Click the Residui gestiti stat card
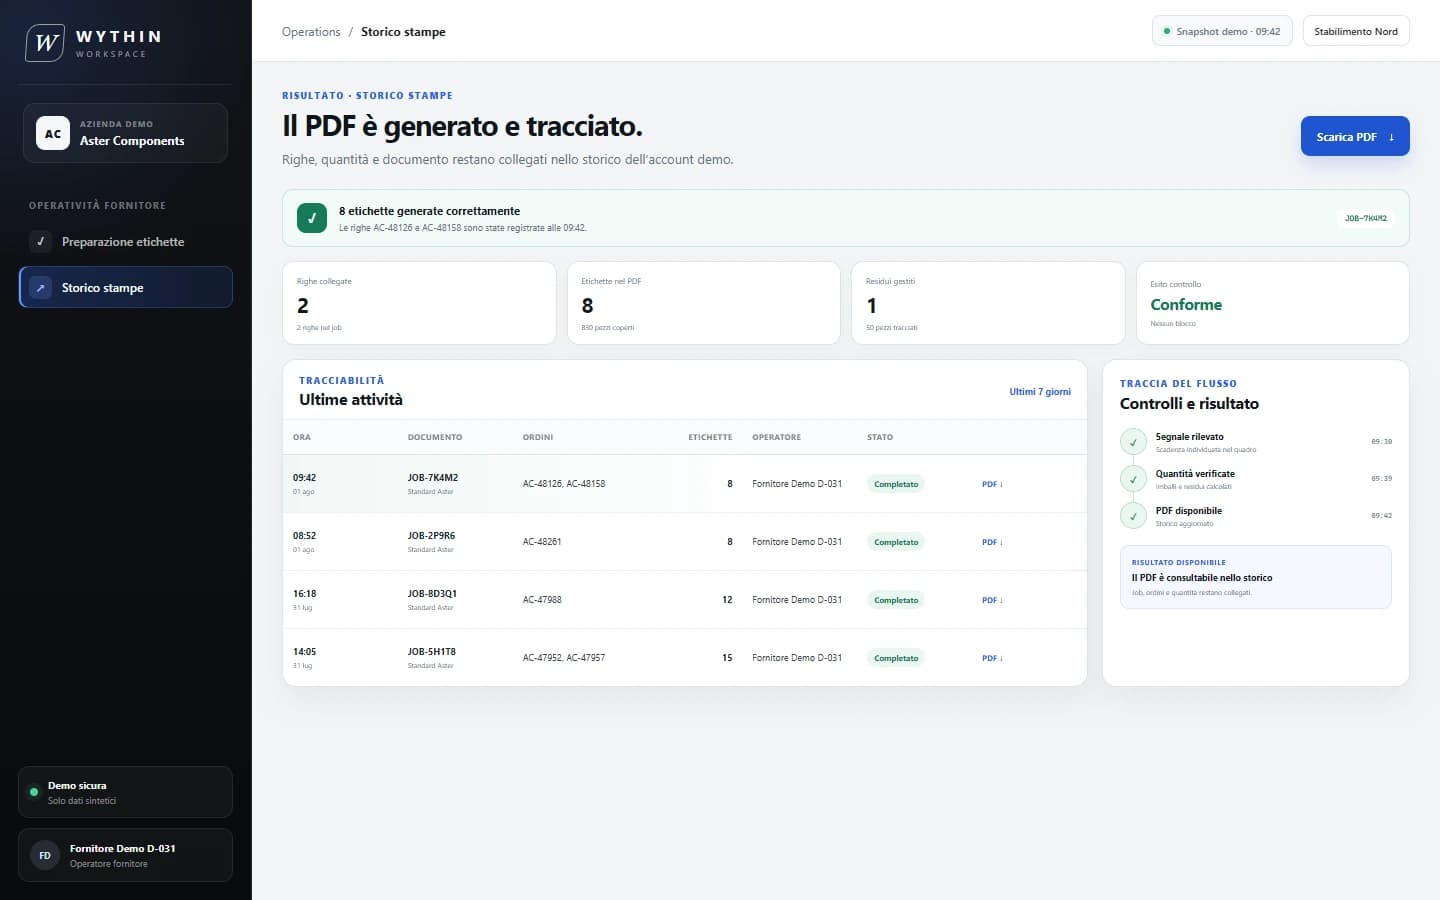Screen dimensions: 1440x900 coord(988,303)
